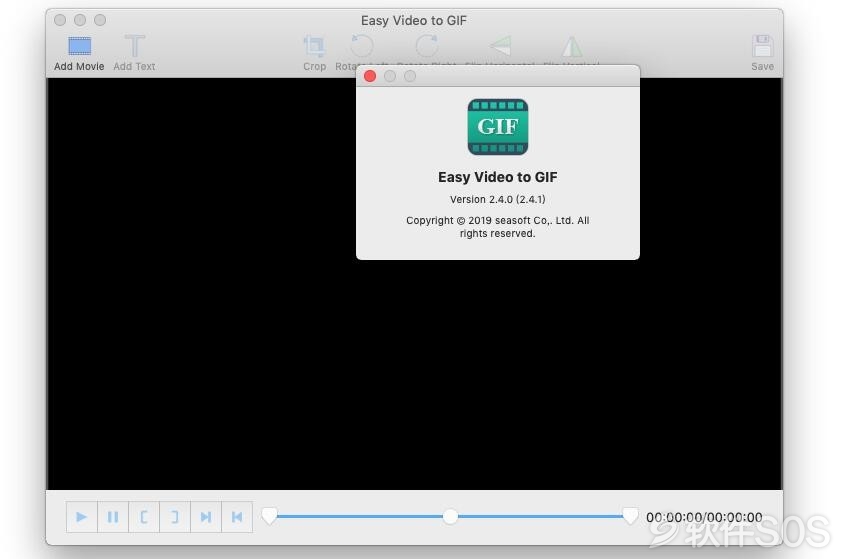Click the Version 2.4.0 (2.4.1) text

(x=498, y=200)
